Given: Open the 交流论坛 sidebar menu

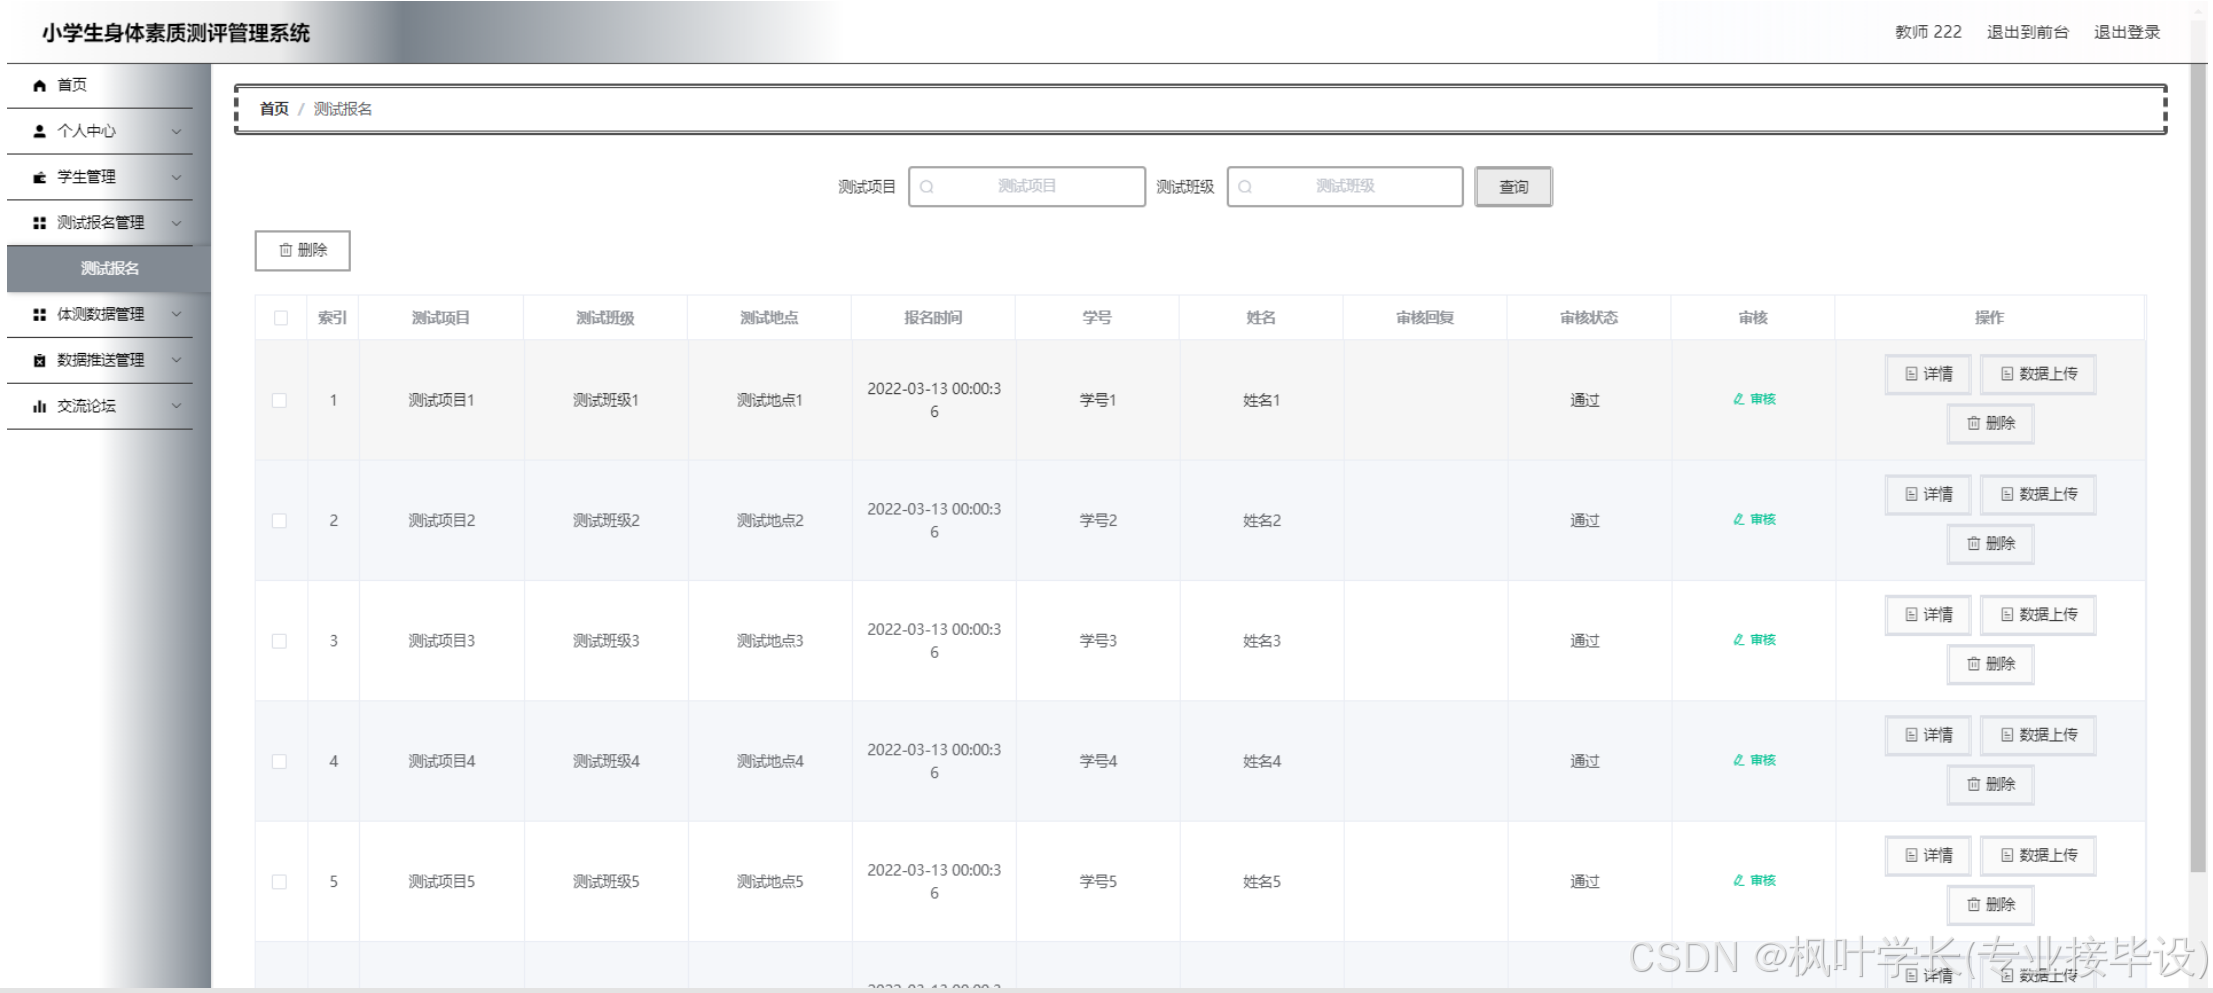Looking at the screenshot, I should click(x=100, y=406).
